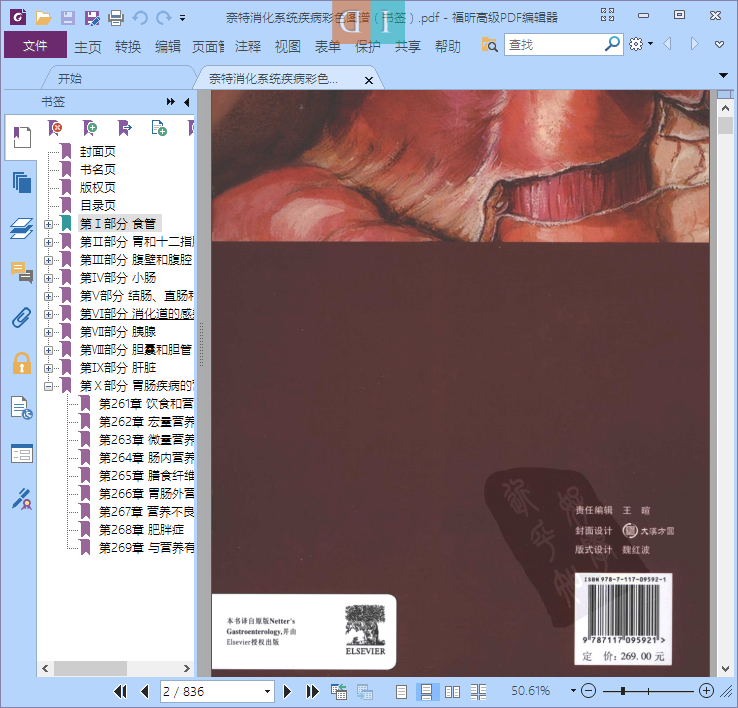
Task: Open the Bookmarks sidebar panel
Action: pyautogui.click(x=22, y=137)
